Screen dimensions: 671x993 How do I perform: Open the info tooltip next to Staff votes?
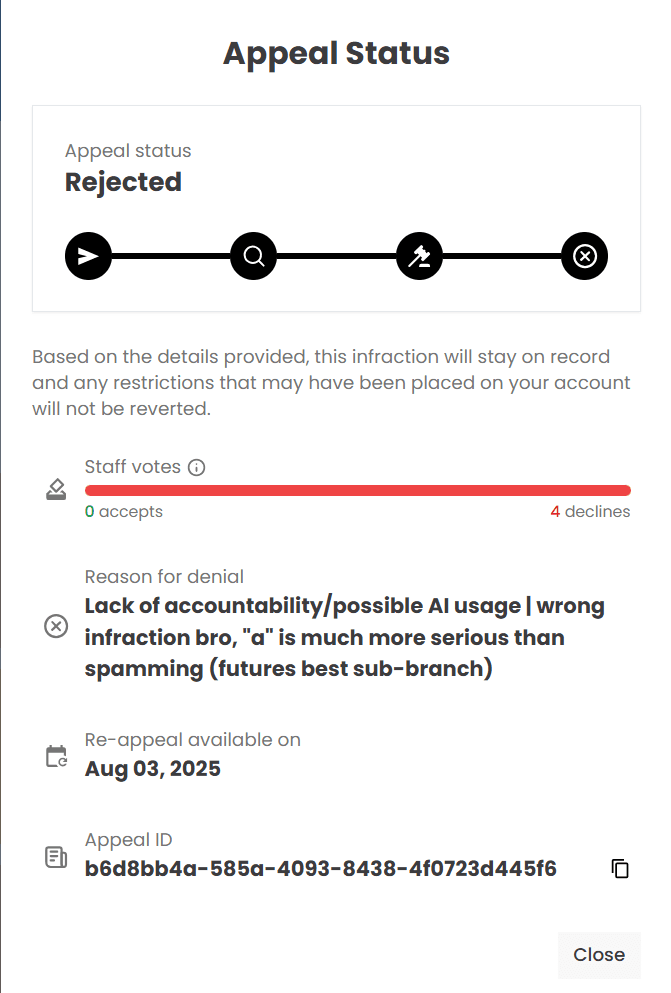coord(196,466)
